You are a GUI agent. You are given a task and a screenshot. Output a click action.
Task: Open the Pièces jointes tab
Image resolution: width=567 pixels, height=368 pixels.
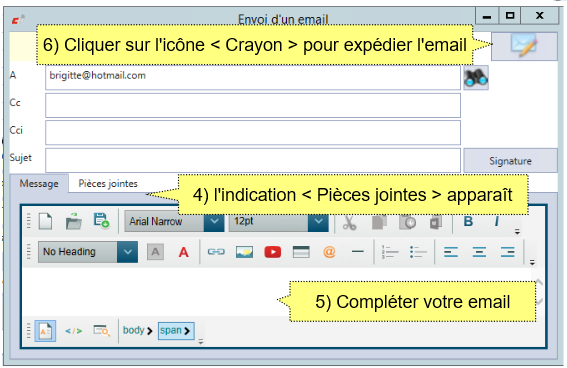[108, 184]
